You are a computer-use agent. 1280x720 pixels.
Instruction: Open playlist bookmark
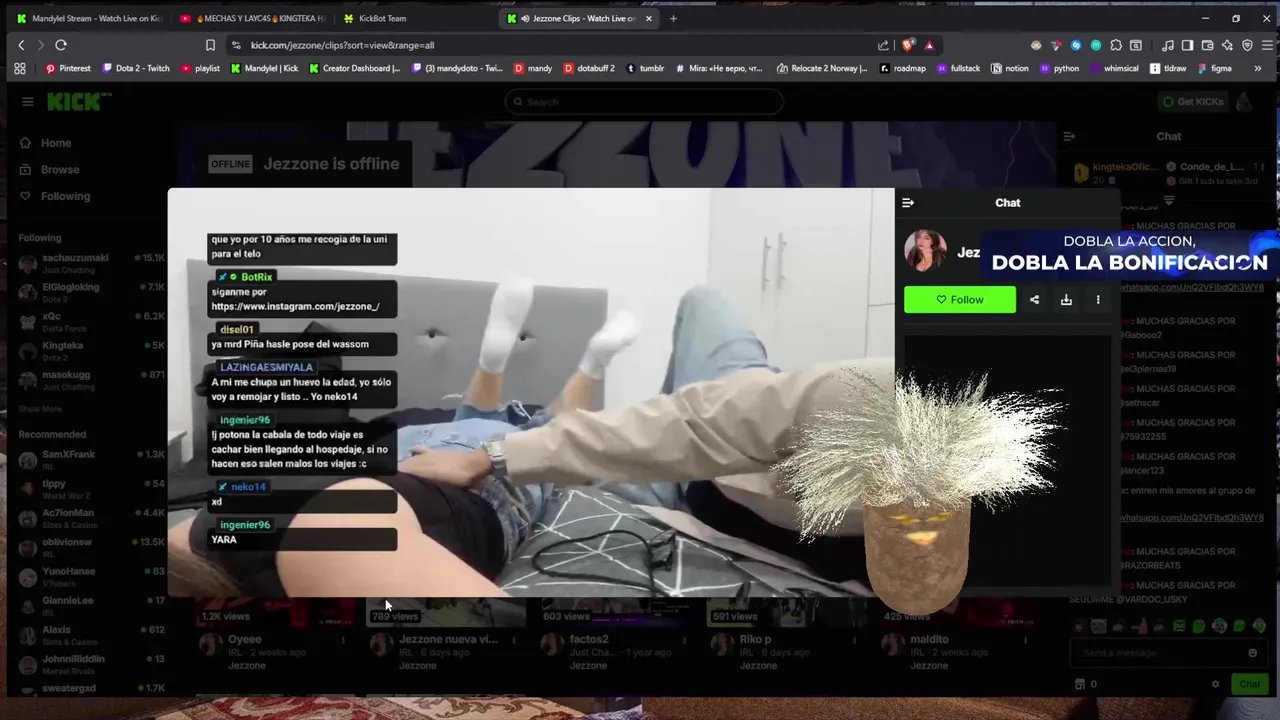click(200, 69)
